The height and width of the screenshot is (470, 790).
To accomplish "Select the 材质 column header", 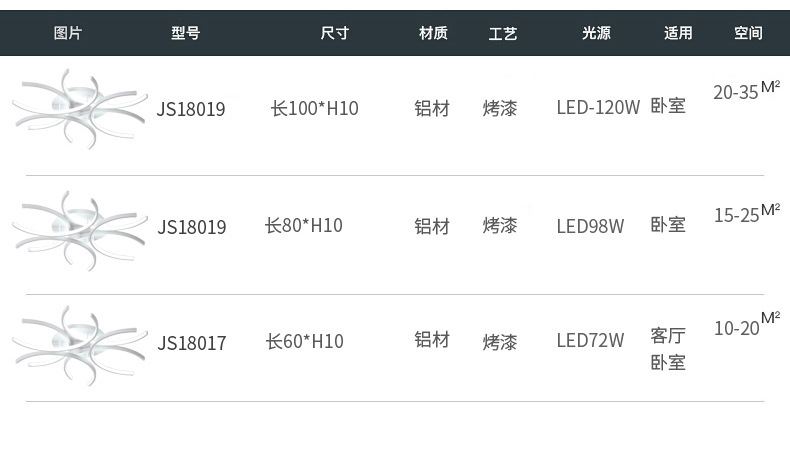I will pyautogui.click(x=433, y=33).
